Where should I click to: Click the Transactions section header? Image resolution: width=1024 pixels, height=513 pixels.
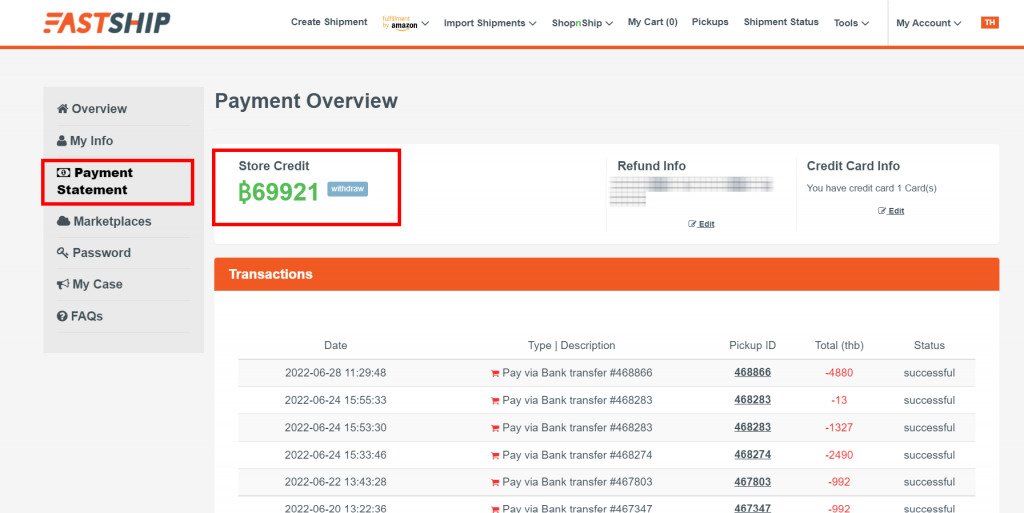(x=607, y=274)
